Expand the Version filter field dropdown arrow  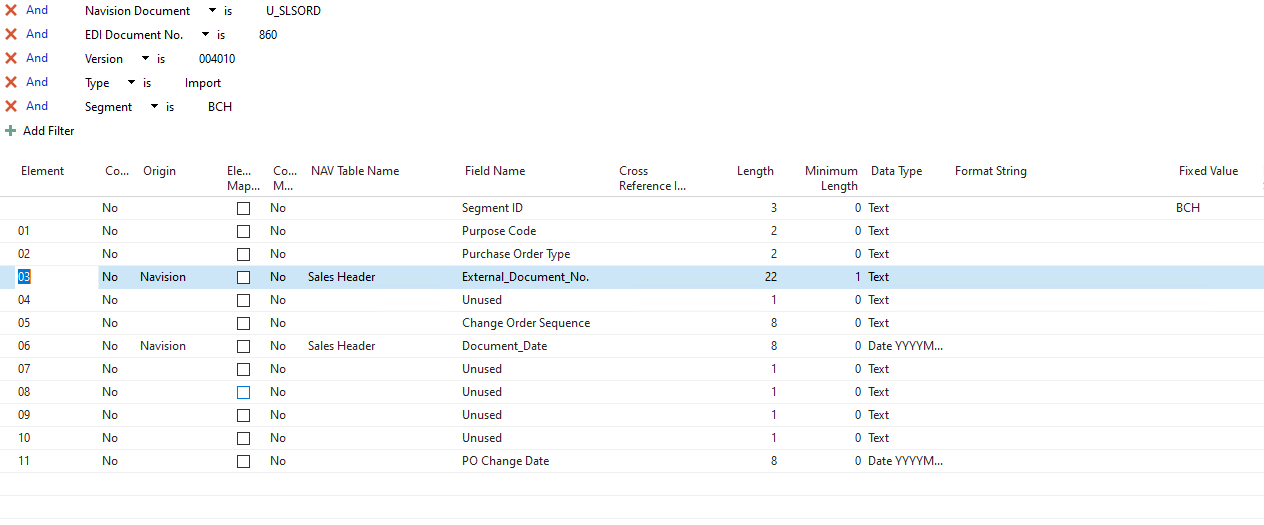click(145, 59)
